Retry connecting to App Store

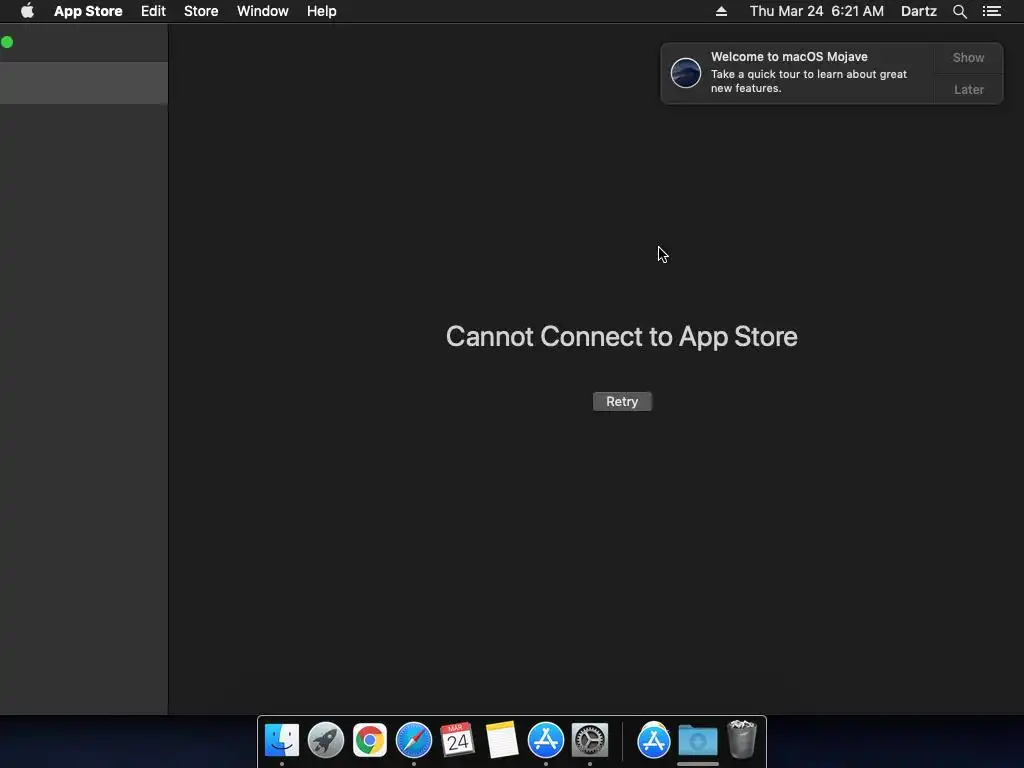(x=622, y=402)
